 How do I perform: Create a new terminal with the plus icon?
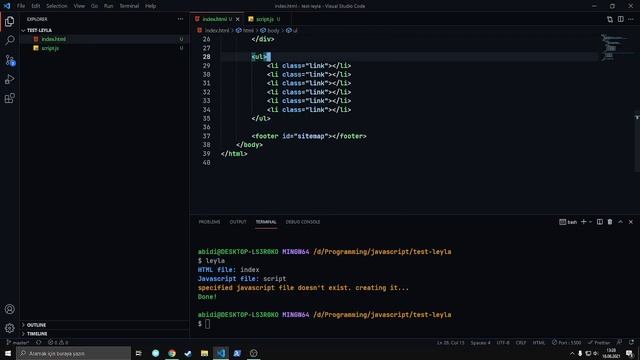pyautogui.click(x=583, y=222)
